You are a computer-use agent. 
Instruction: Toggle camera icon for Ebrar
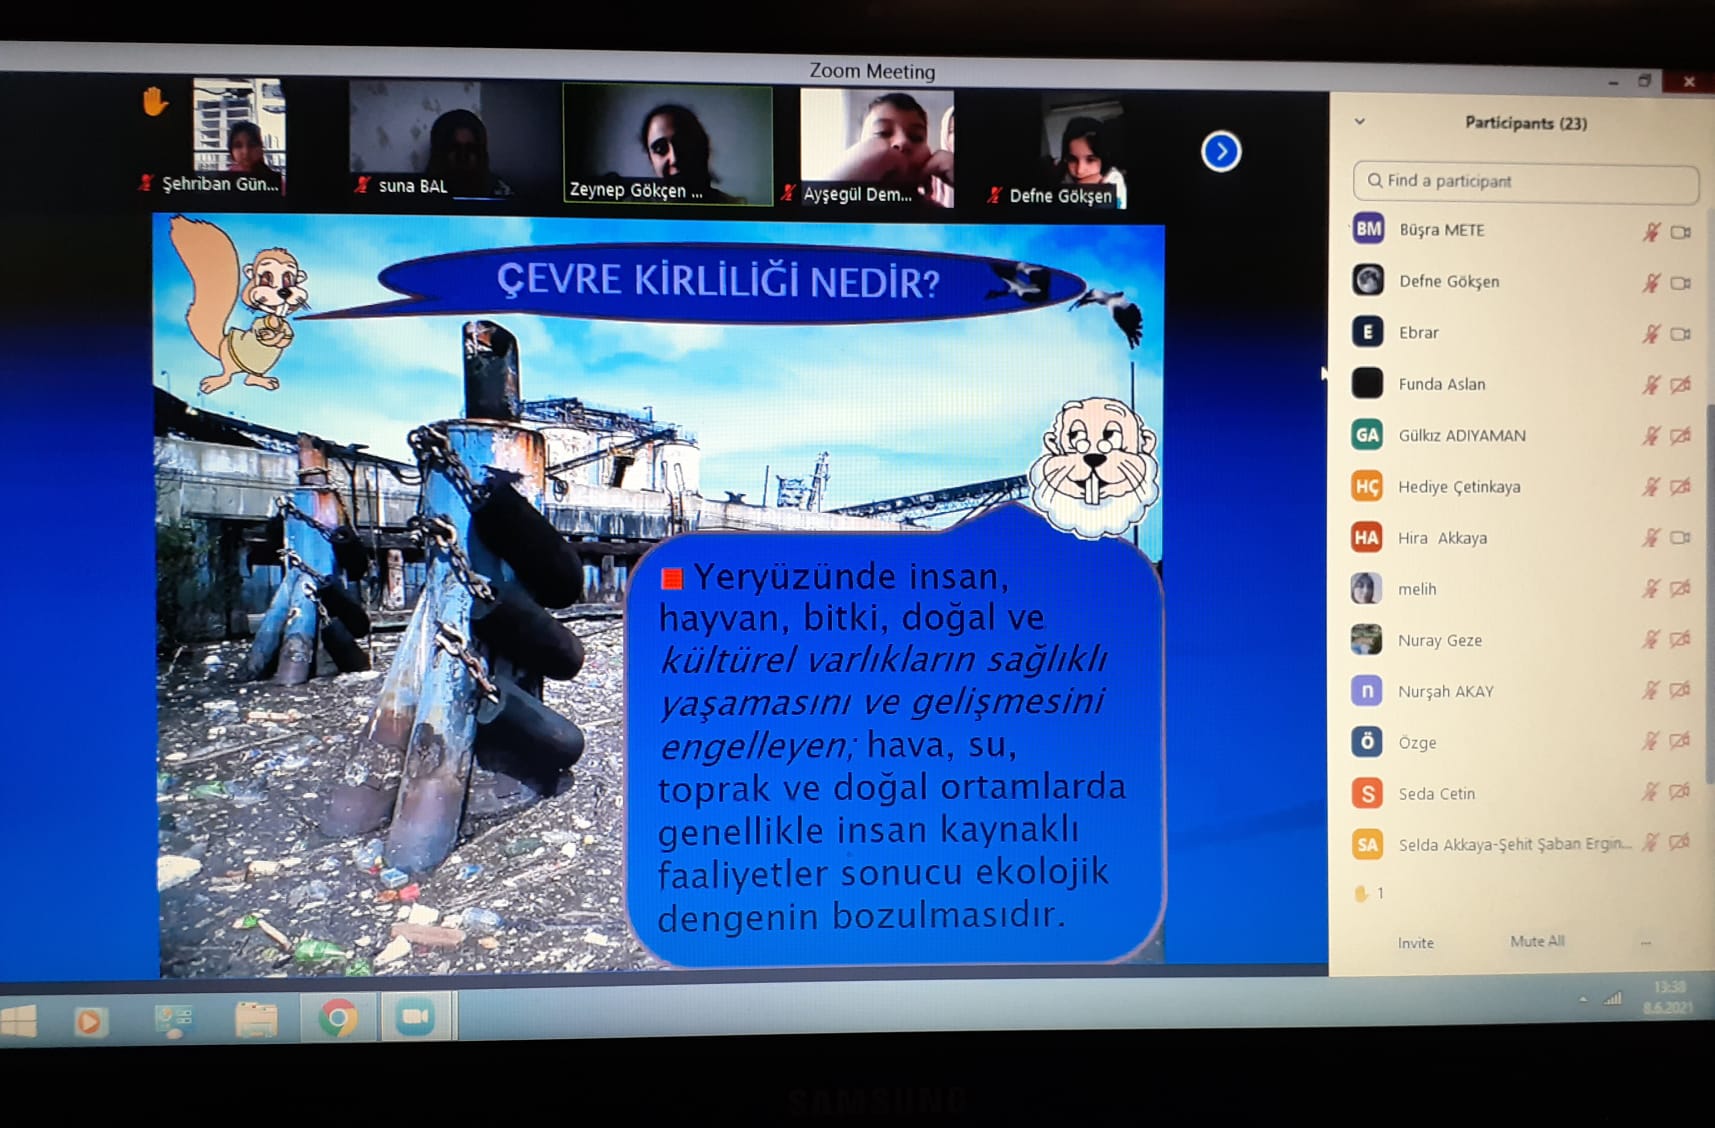click(1681, 334)
